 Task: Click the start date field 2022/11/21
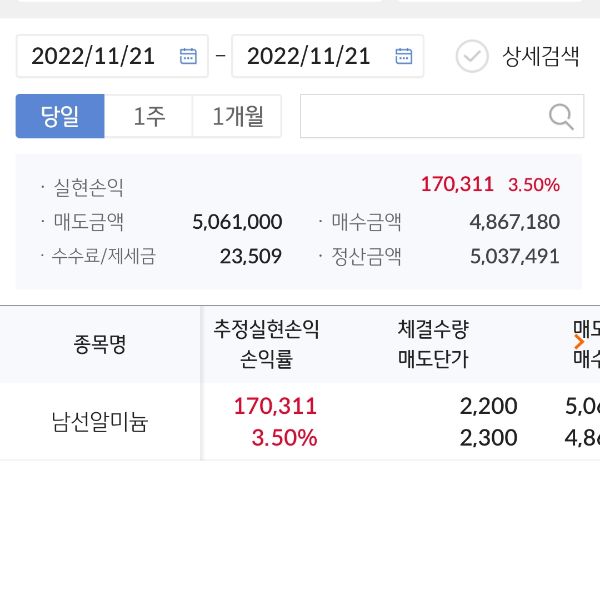pyautogui.click(x=94, y=56)
